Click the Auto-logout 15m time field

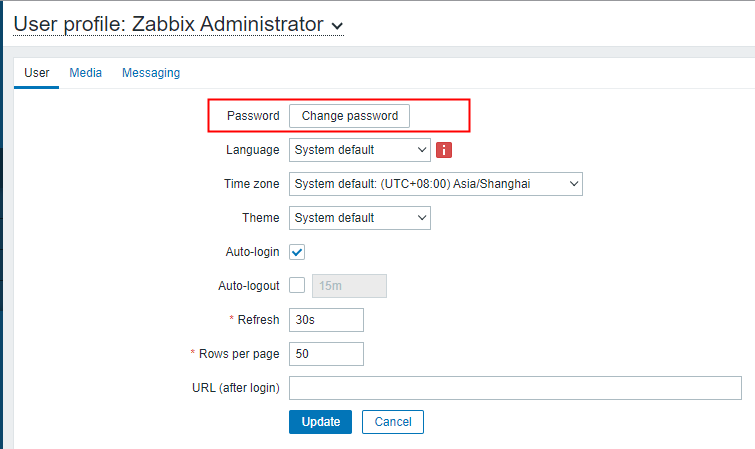(350, 286)
